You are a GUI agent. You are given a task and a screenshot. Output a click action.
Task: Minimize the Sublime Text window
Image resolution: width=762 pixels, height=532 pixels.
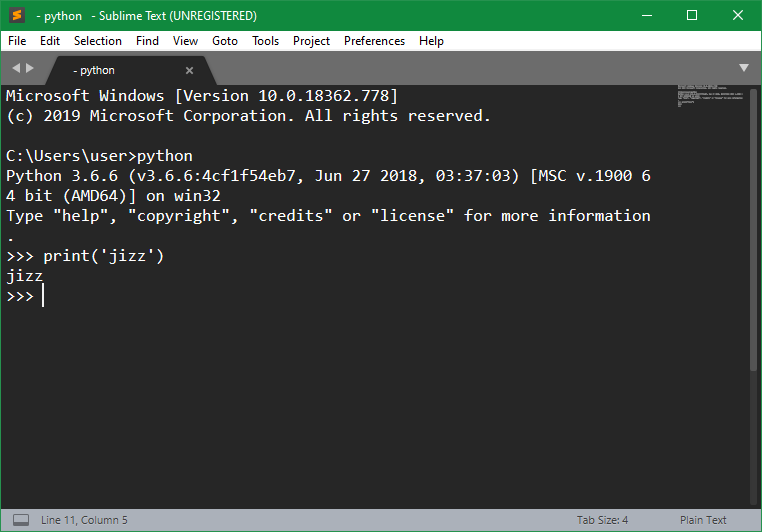pos(647,16)
